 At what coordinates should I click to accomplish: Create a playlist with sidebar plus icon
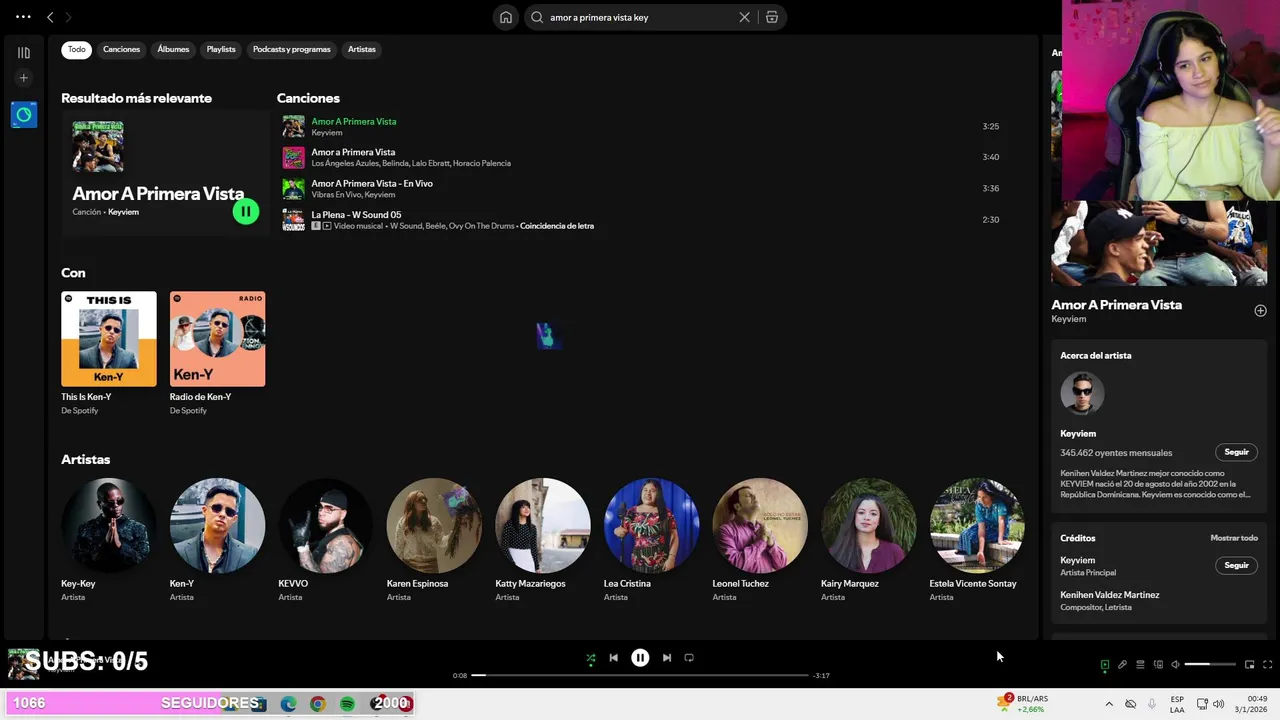coord(24,78)
